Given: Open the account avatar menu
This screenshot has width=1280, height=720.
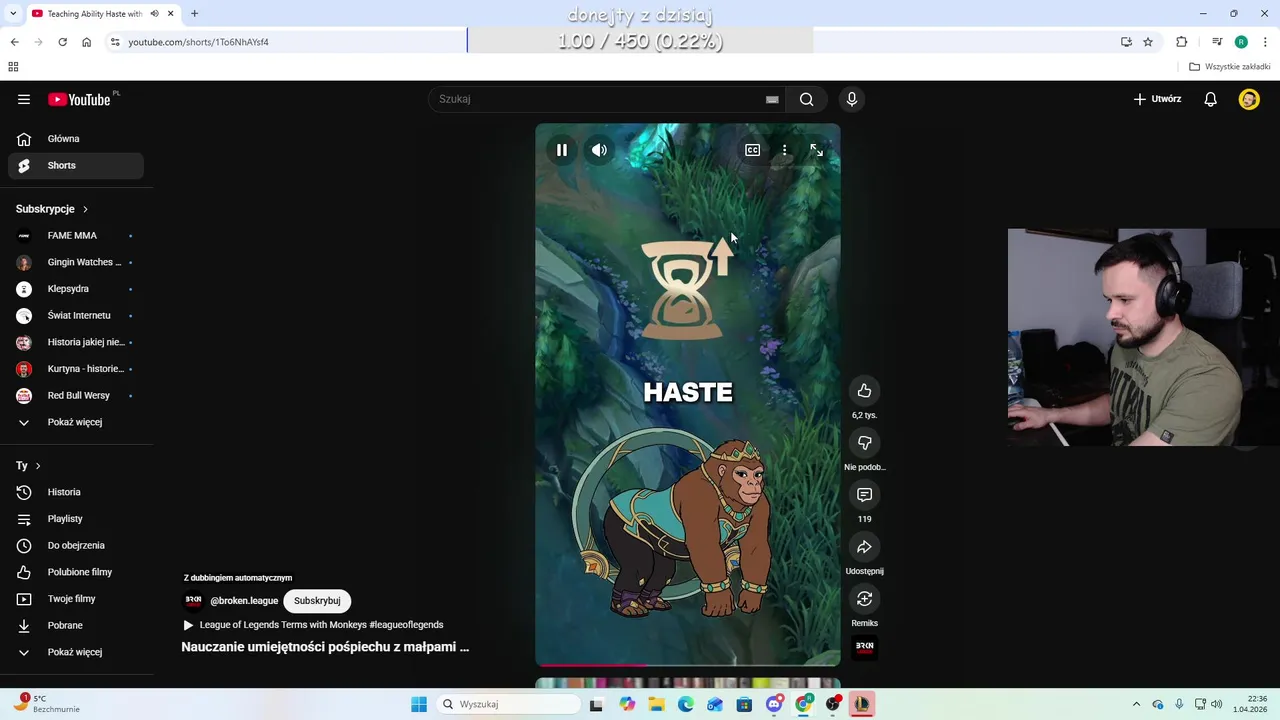Looking at the screenshot, I should [1249, 99].
